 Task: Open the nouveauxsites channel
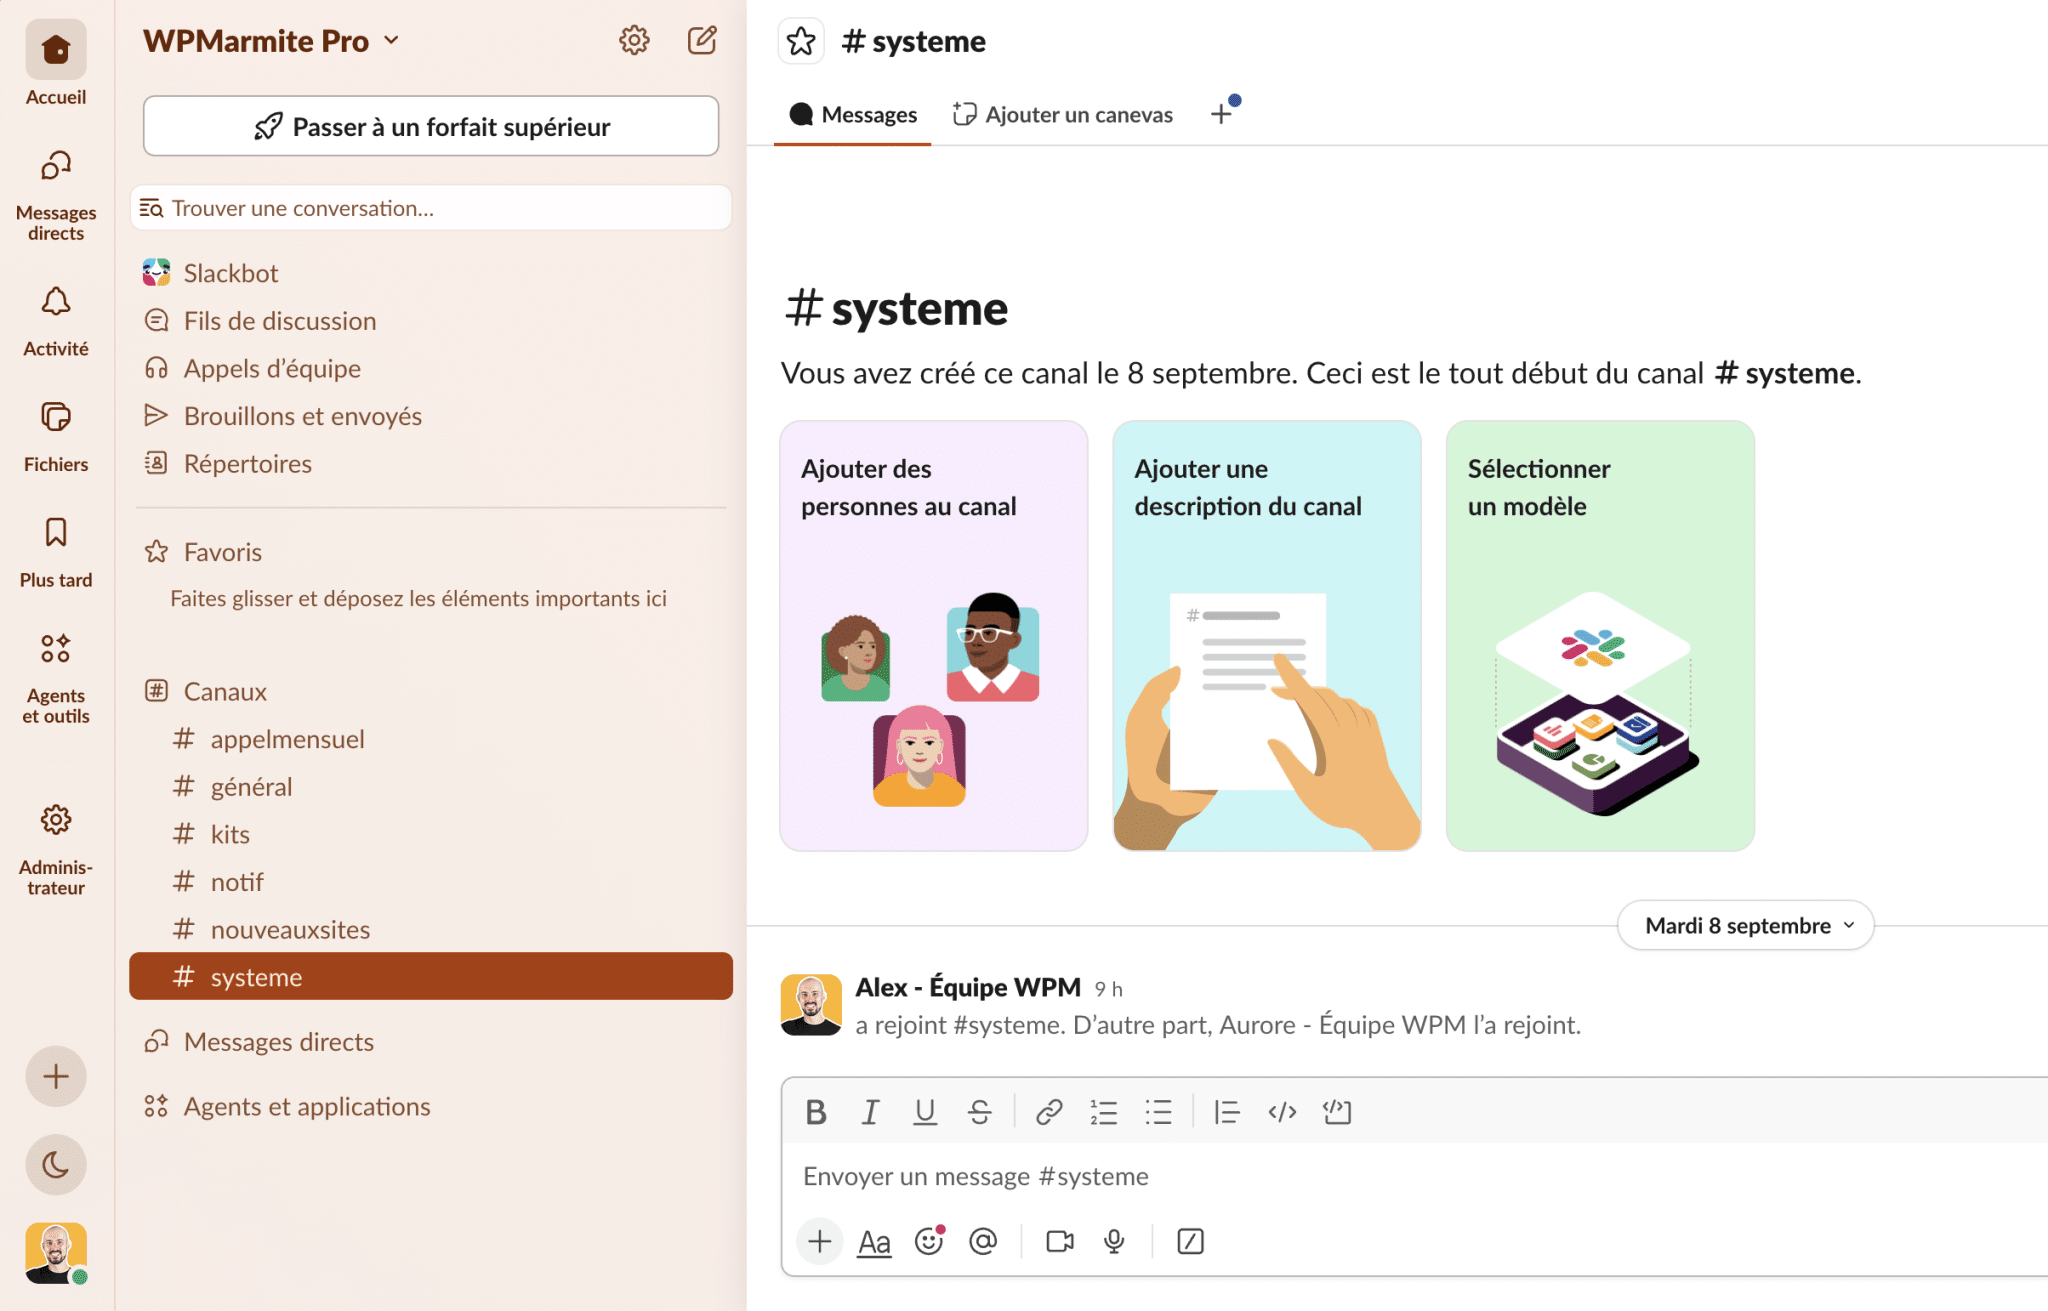(x=431, y=930)
